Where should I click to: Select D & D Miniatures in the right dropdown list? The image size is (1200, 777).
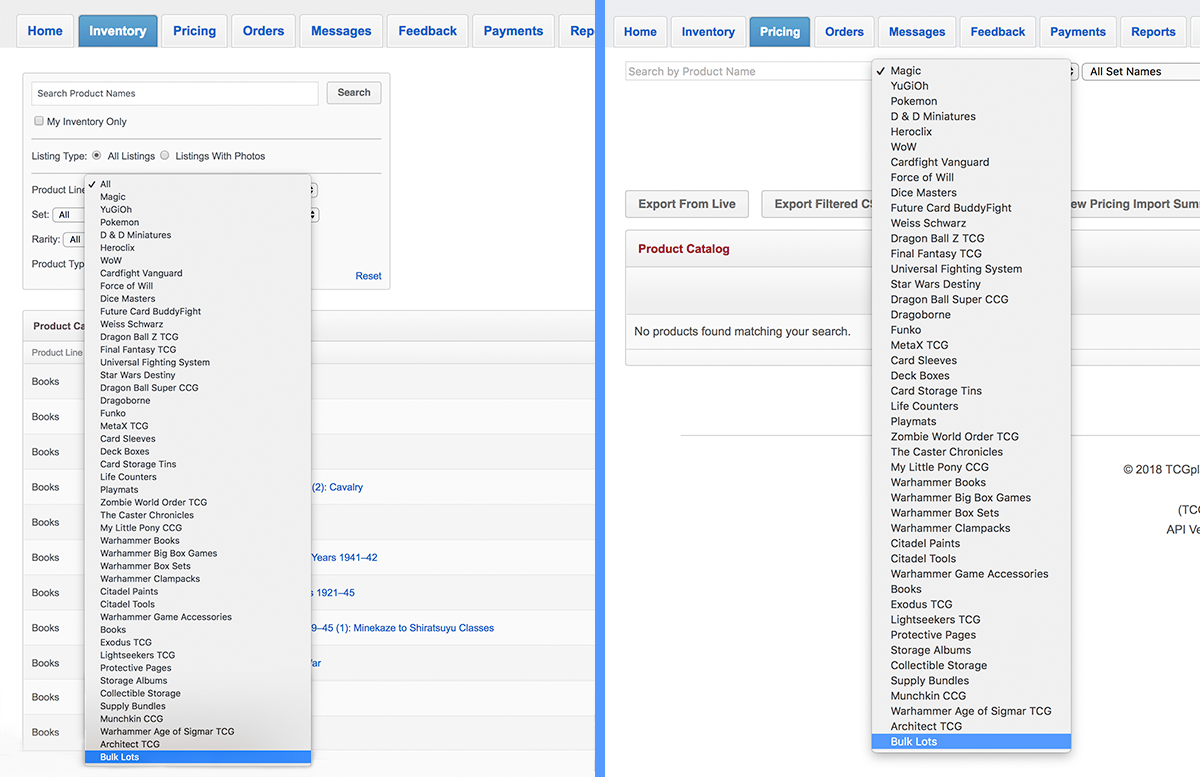[x=971, y=116]
